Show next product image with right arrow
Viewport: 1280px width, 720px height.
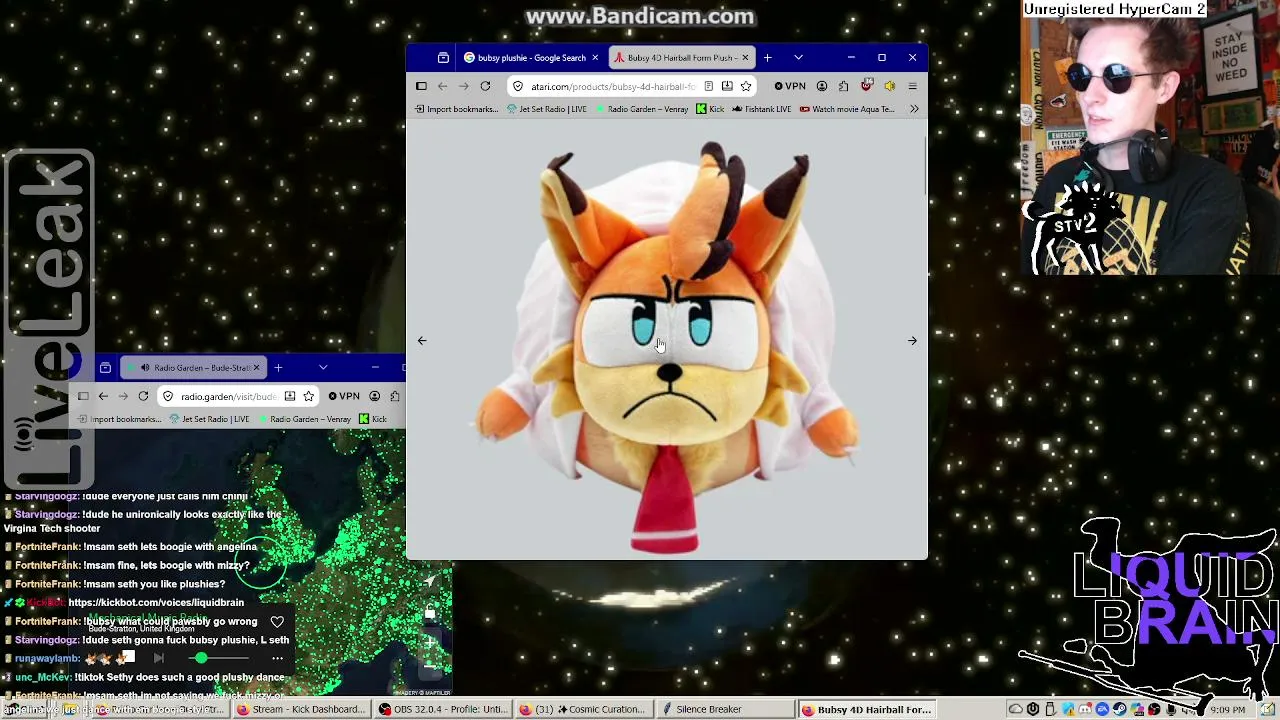click(x=912, y=341)
